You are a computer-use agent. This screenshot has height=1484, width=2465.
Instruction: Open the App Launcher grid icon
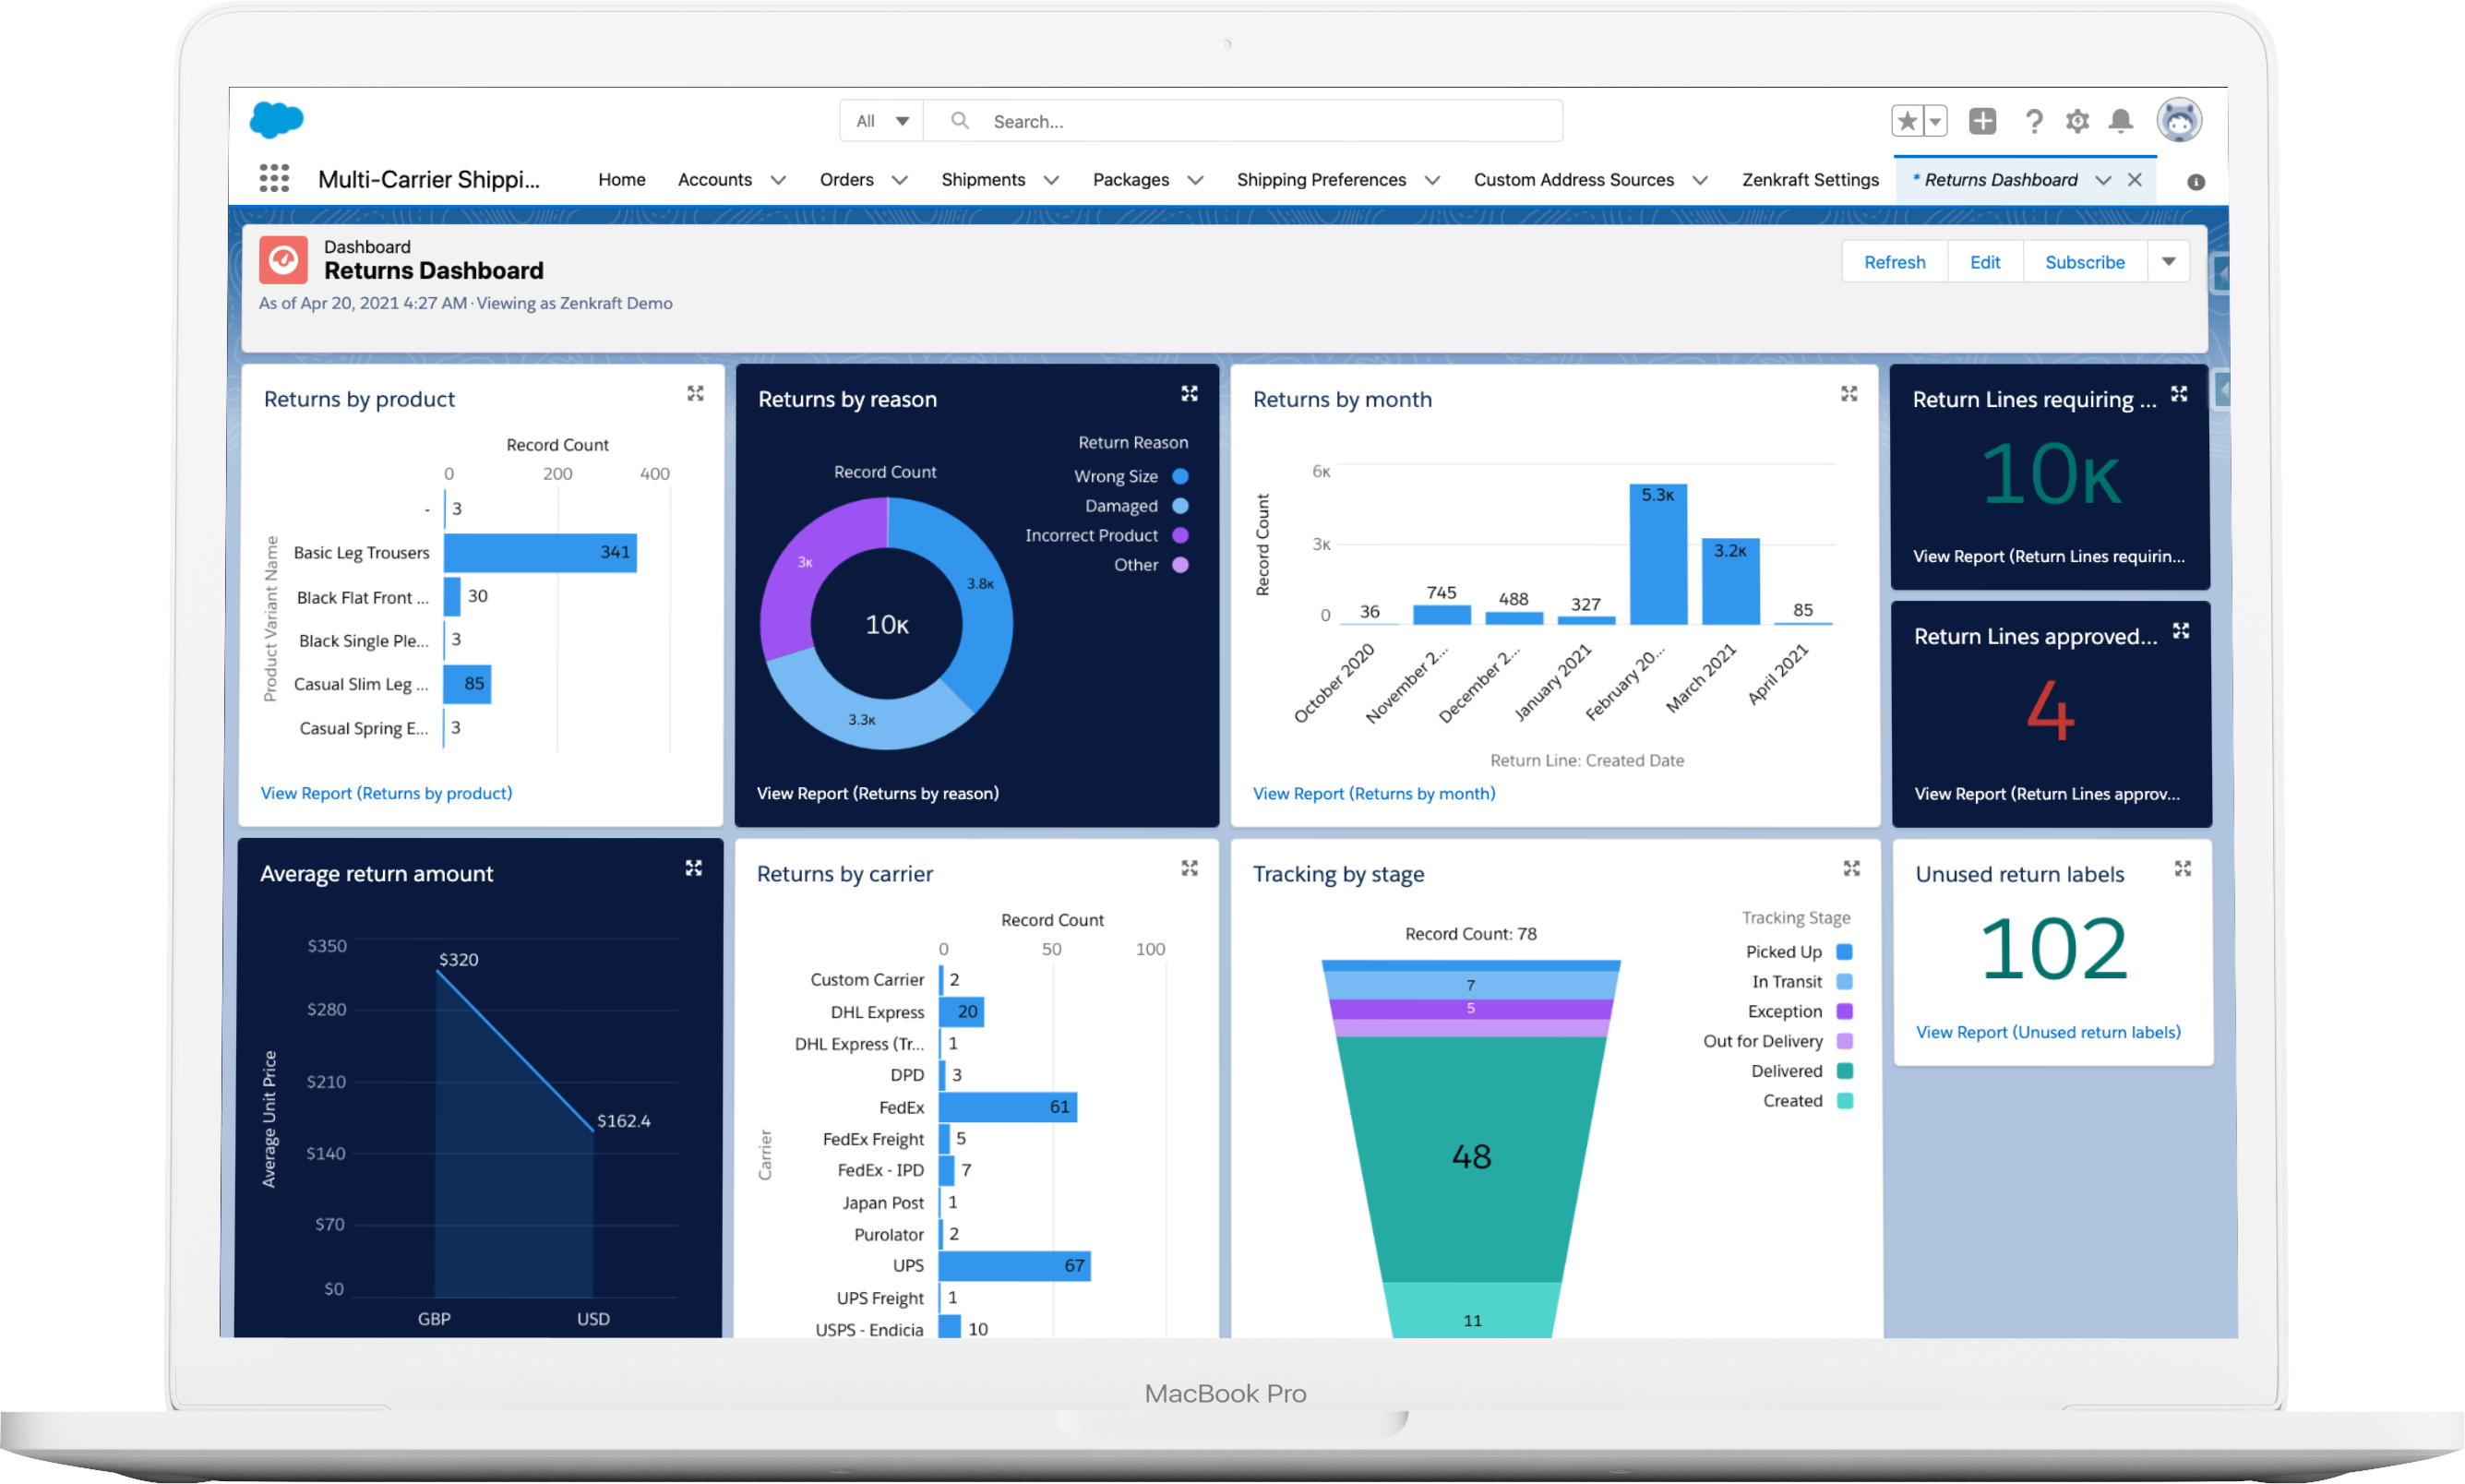274,179
